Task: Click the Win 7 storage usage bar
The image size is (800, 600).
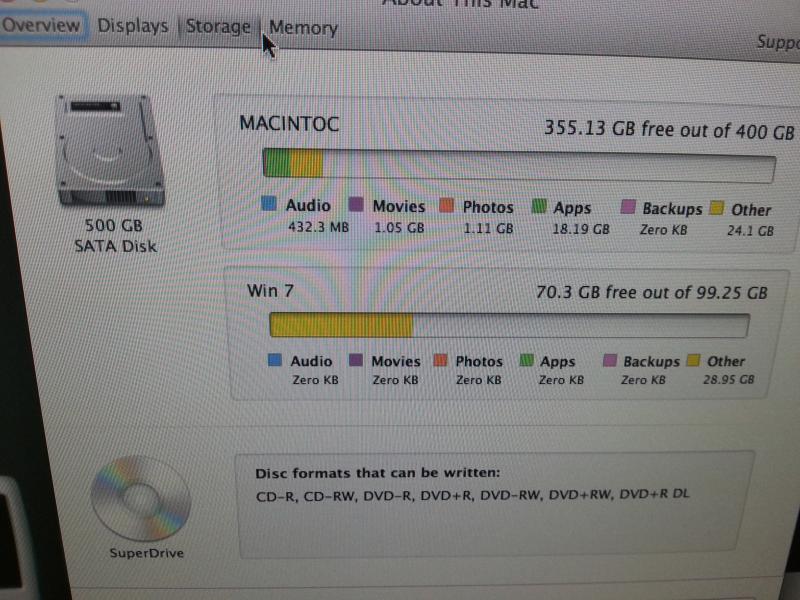Action: coord(509,327)
